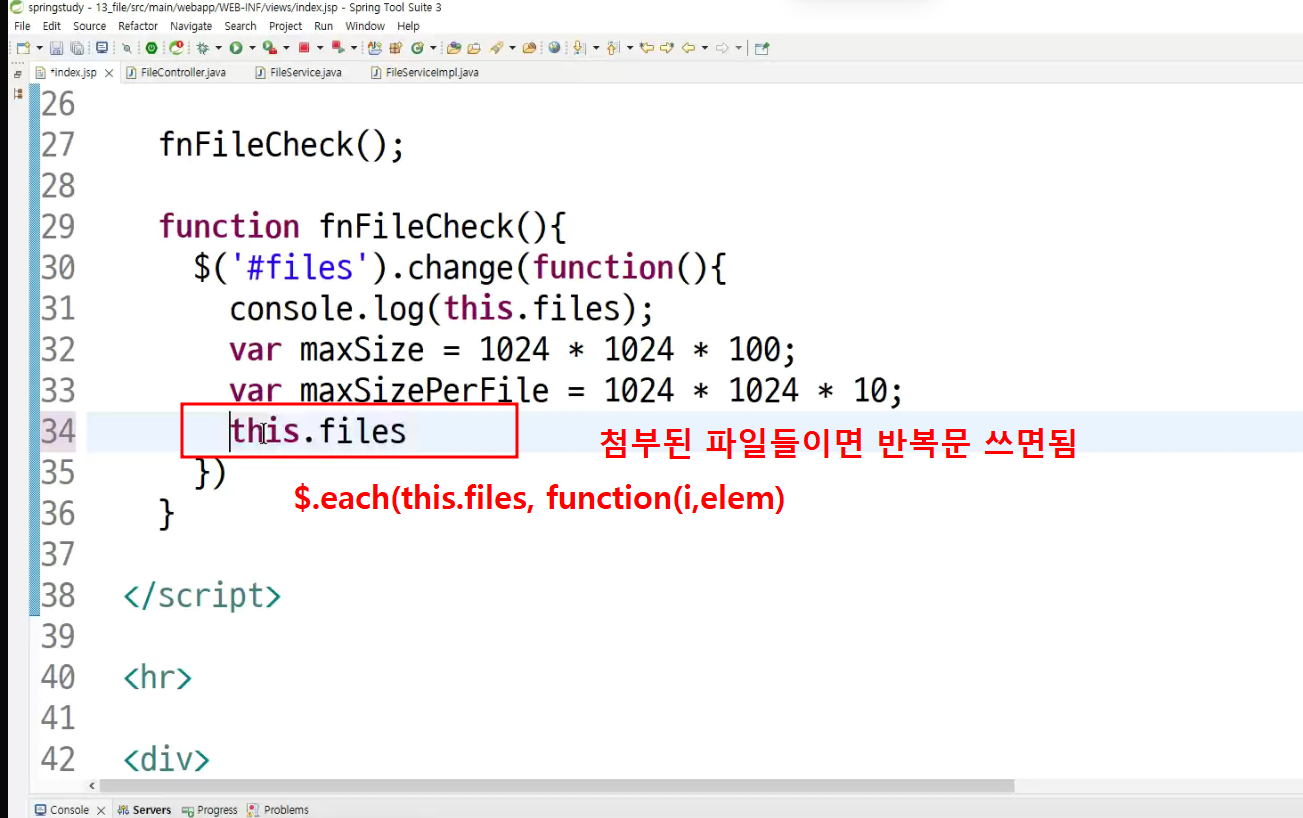Open the green Spring Boot dashboard icon
The image size is (1303, 818).
pyautogui.click(x=152, y=47)
